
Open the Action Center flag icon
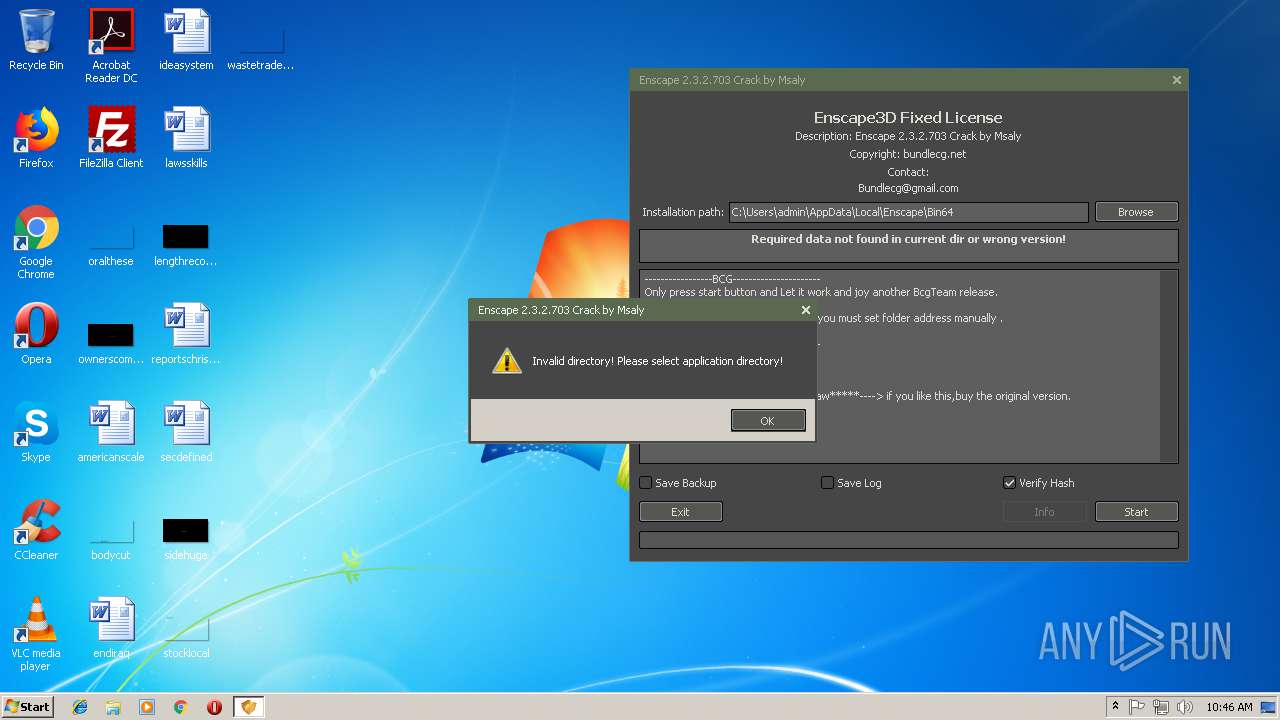(x=1138, y=707)
